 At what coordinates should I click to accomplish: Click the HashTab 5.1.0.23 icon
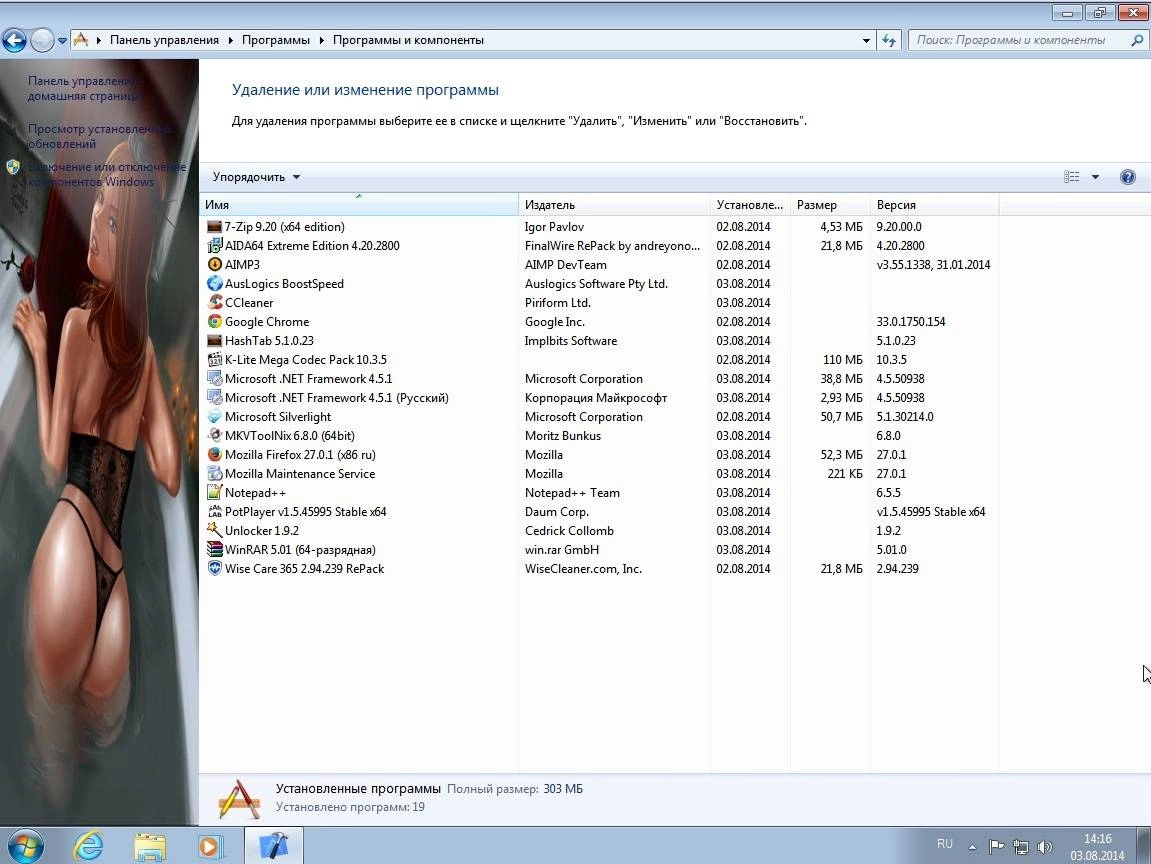tap(214, 341)
